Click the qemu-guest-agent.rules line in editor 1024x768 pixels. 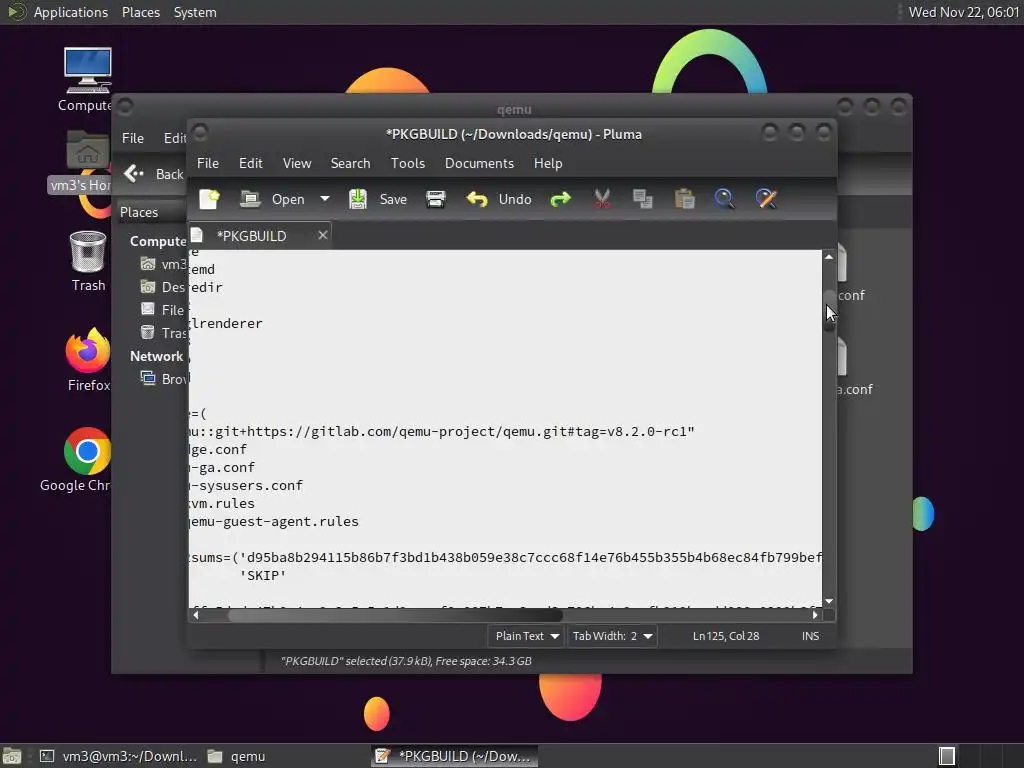274,521
